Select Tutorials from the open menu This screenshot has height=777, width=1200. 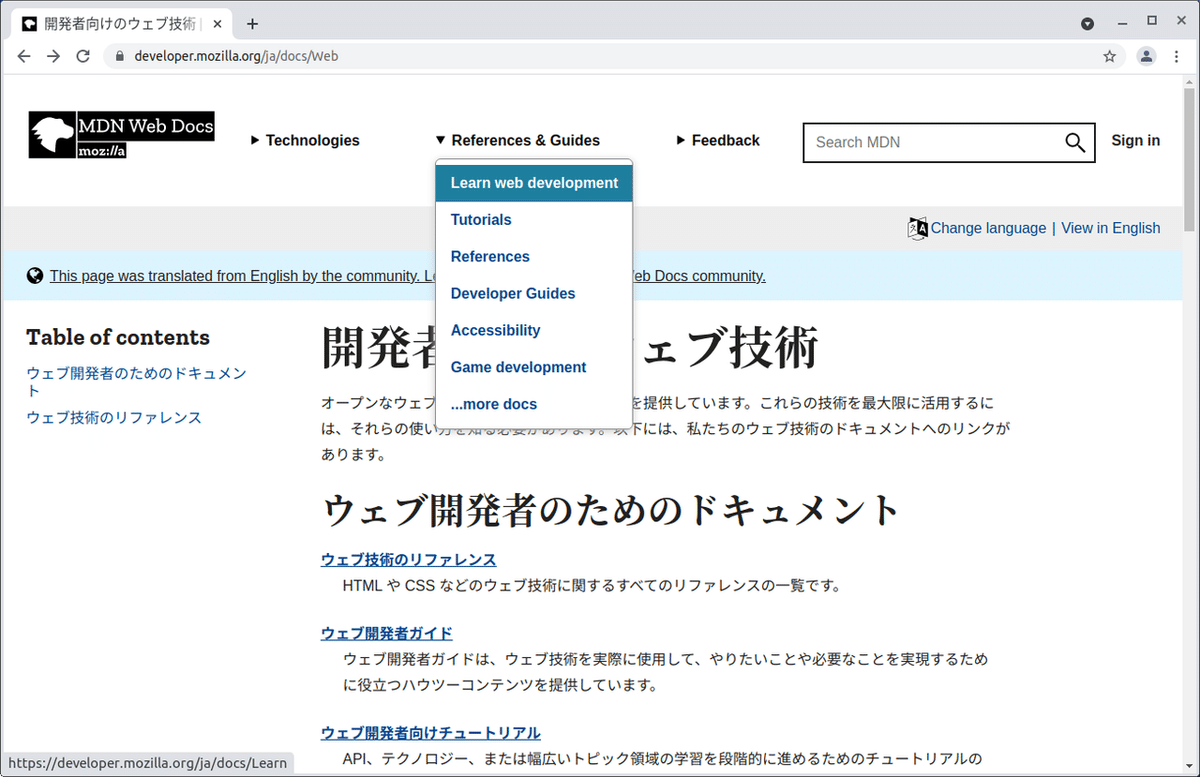click(480, 219)
